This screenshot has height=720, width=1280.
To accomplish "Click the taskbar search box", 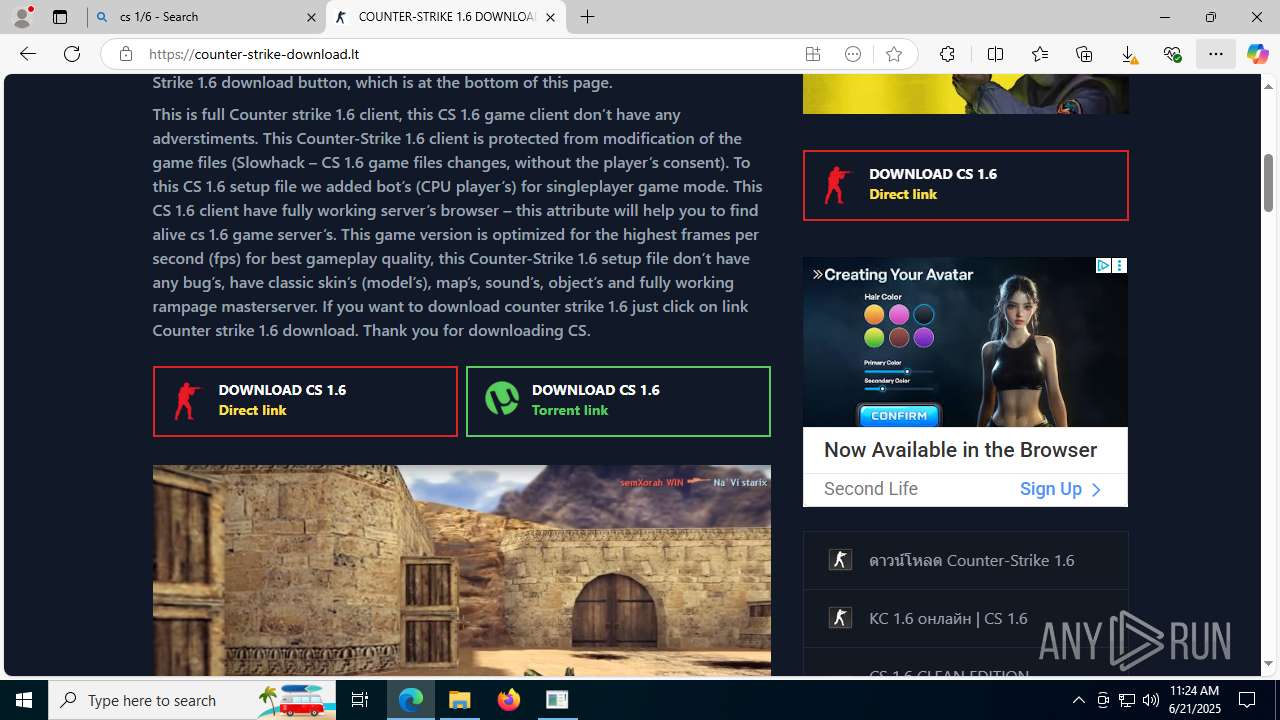I will coord(192,700).
